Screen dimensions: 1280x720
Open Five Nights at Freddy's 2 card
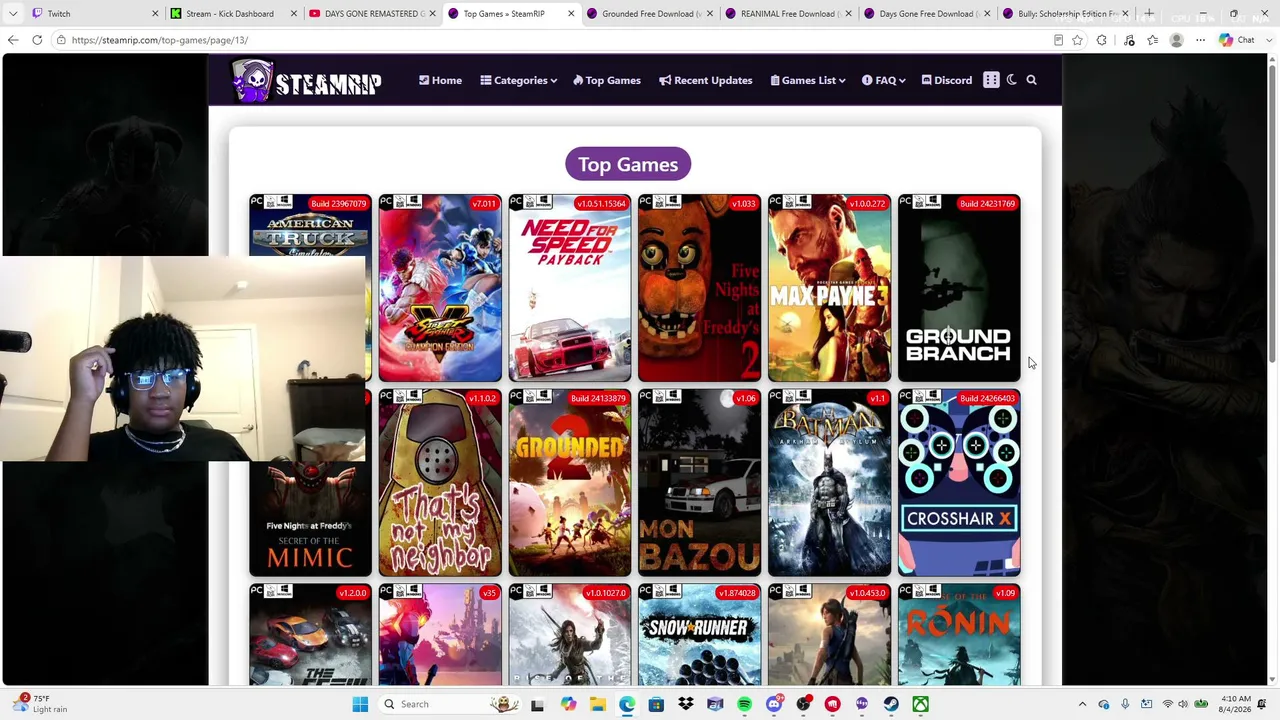tap(700, 288)
